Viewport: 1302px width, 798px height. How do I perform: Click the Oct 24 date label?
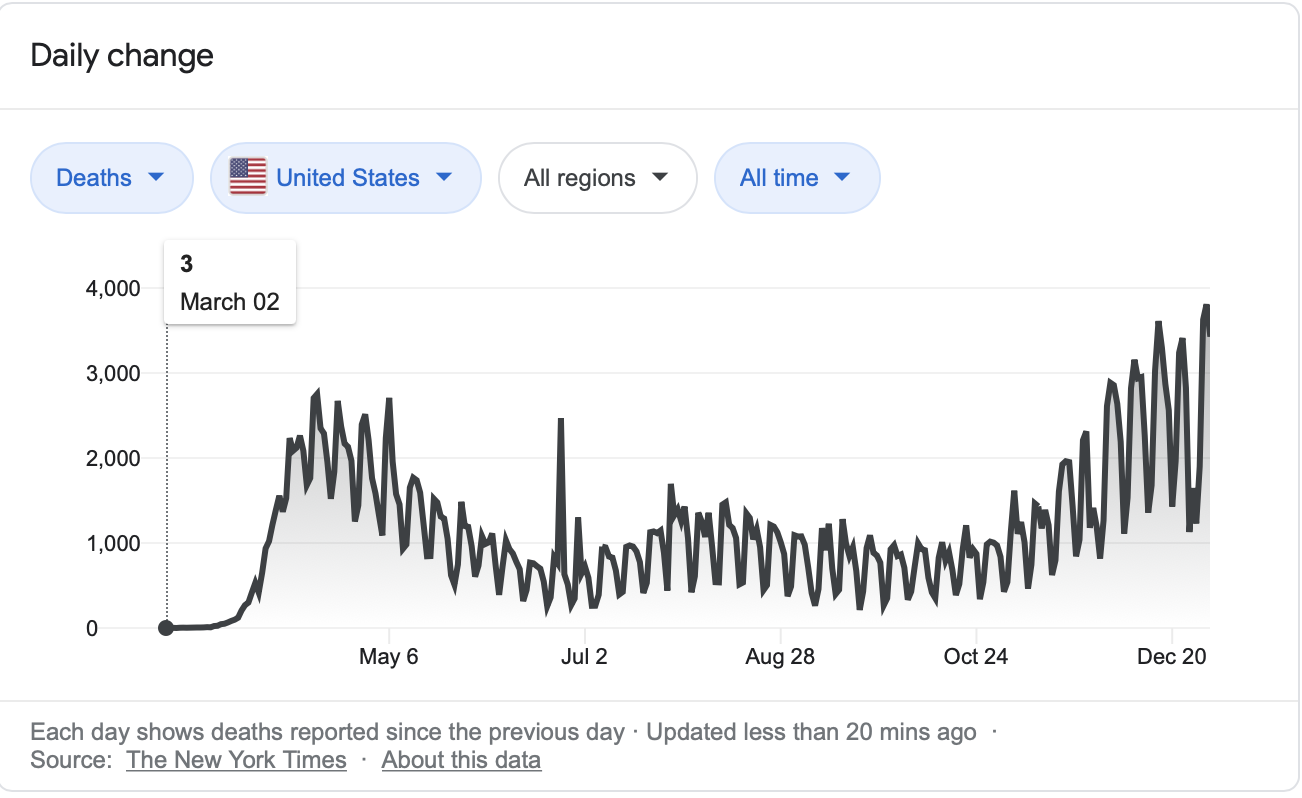[x=976, y=657]
